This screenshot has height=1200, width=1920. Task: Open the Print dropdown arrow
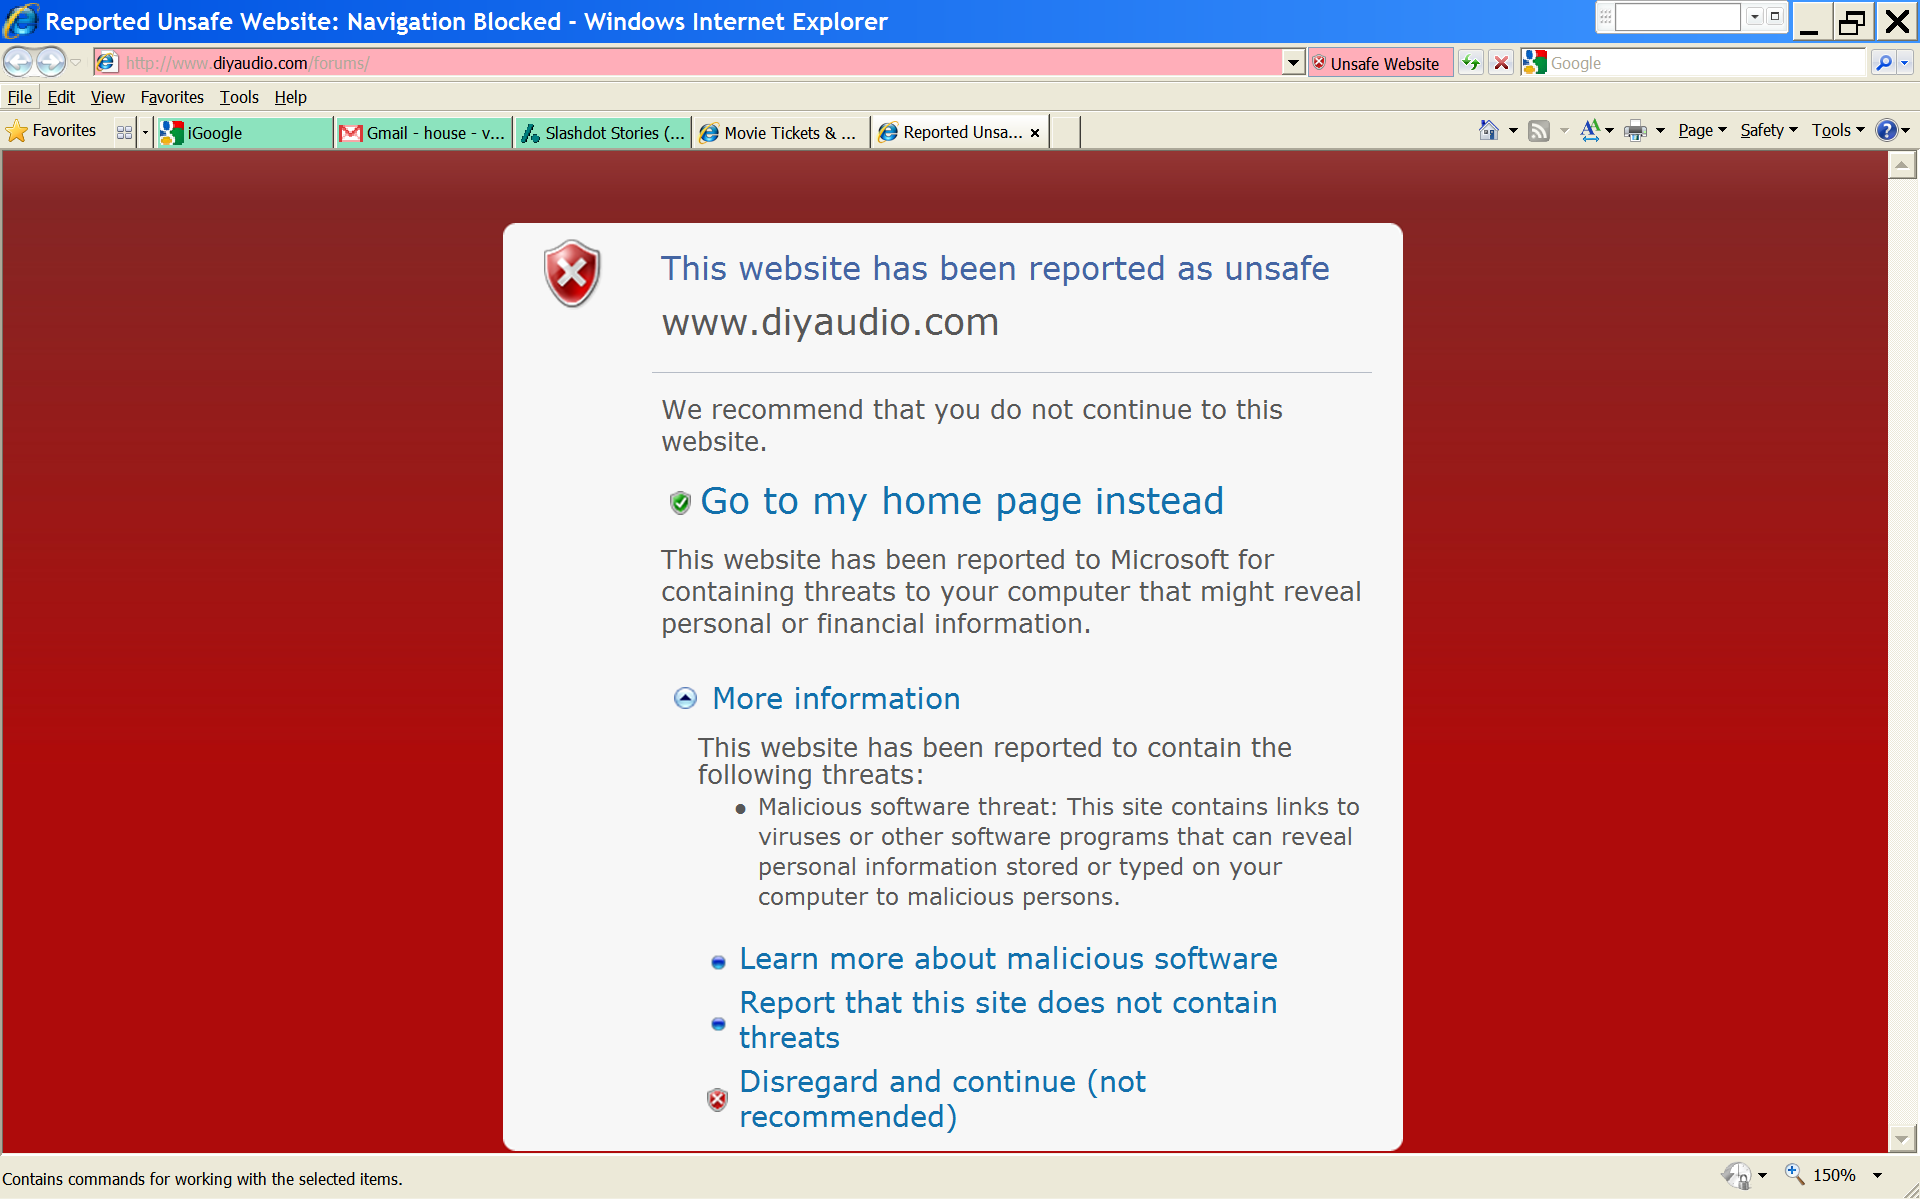[x=1660, y=130]
